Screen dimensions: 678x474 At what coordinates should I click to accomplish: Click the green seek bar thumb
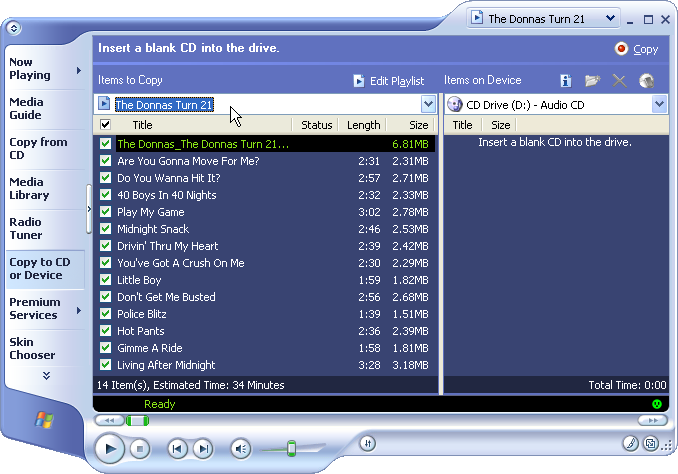pos(138,420)
